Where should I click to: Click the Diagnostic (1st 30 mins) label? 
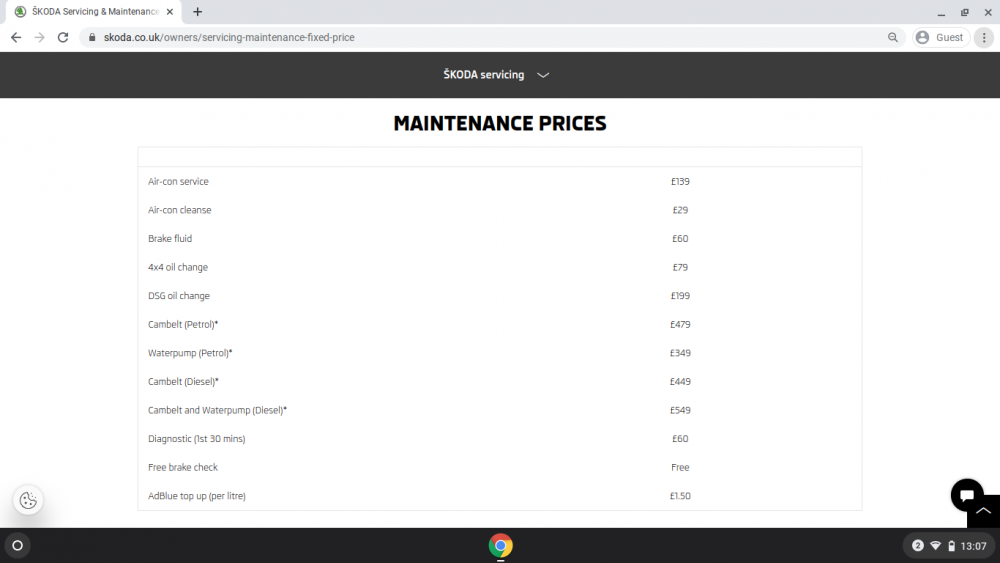(x=196, y=439)
